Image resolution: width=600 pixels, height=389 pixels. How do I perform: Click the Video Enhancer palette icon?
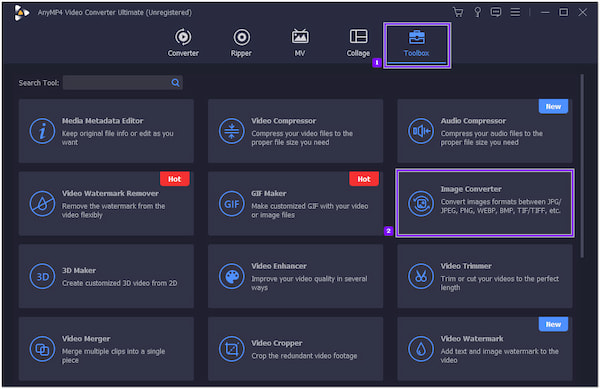pos(232,276)
